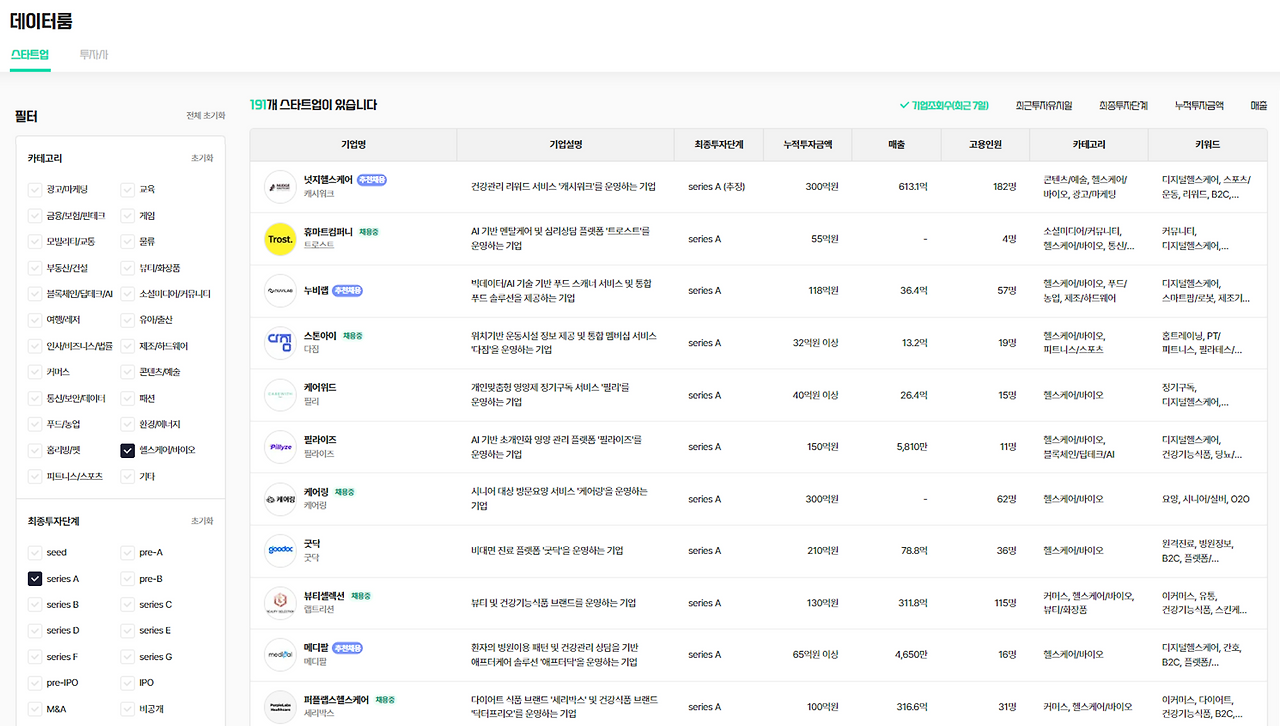1280x726 pixels.
Task: Reset the 최종투자단계 filter with 초기화
Action: tap(202, 521)
